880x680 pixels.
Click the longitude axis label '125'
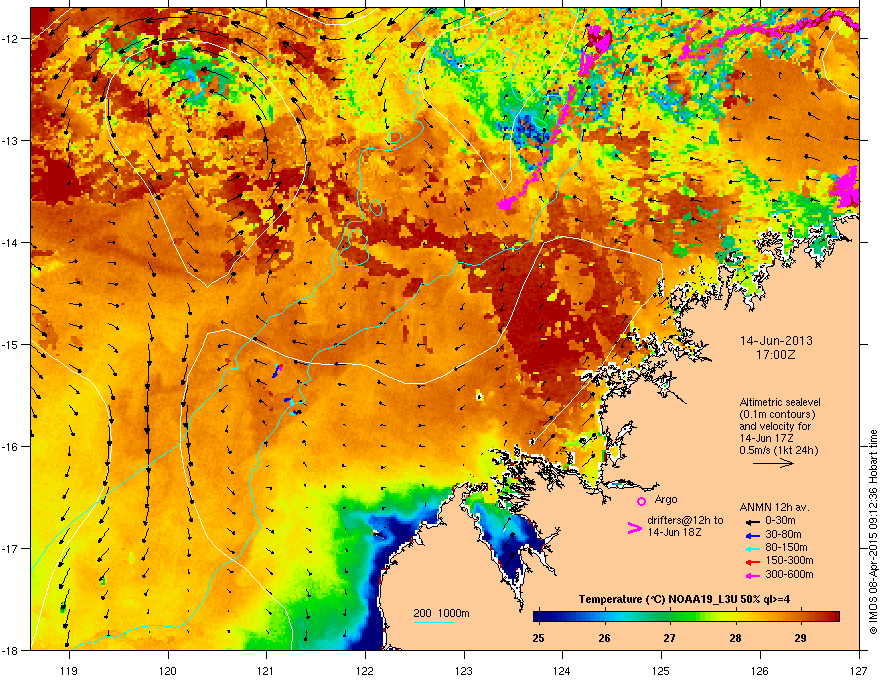point(661,670)
